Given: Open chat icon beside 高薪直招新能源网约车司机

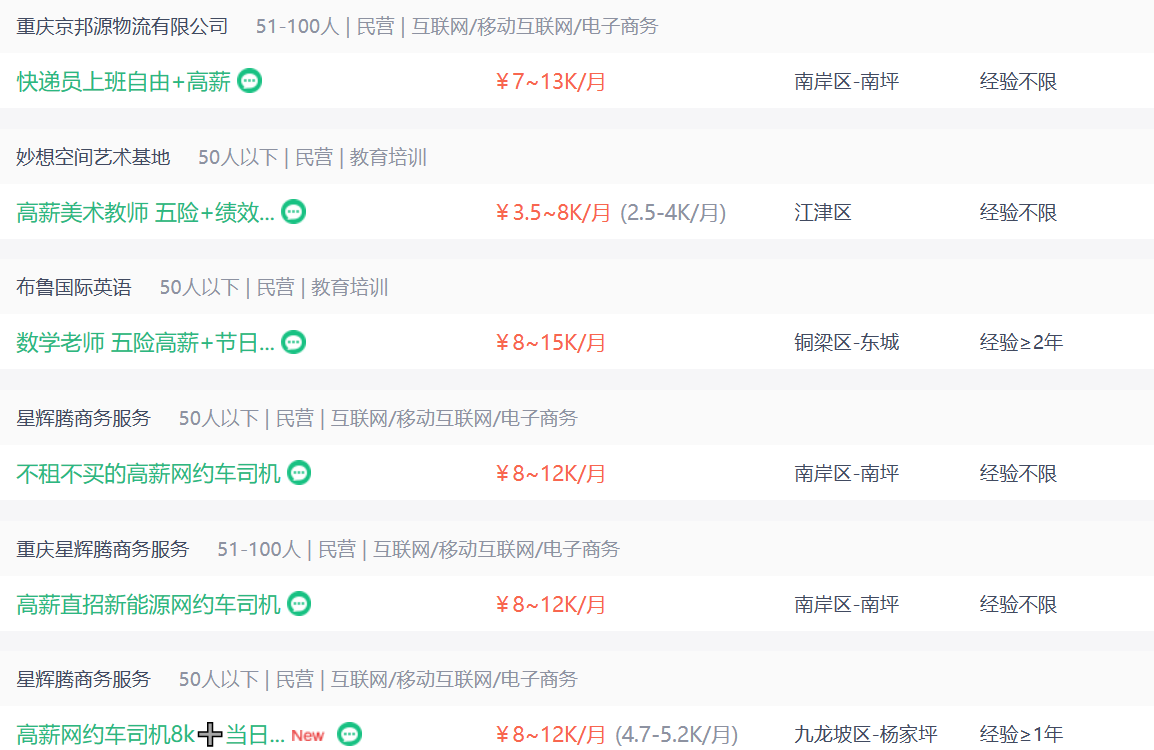Looking at the screenshot, I should pyautogui.click(x=299, y=604).
